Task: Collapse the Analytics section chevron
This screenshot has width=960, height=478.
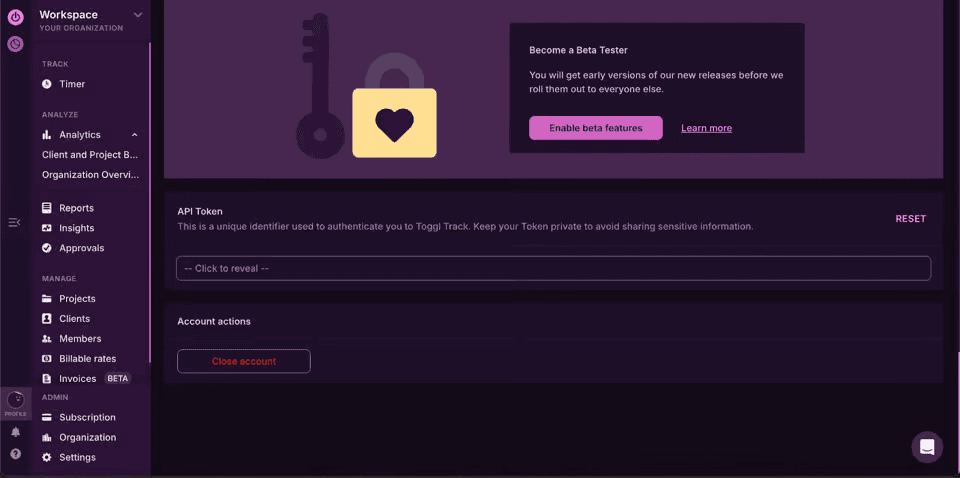Action: [135, 135]
